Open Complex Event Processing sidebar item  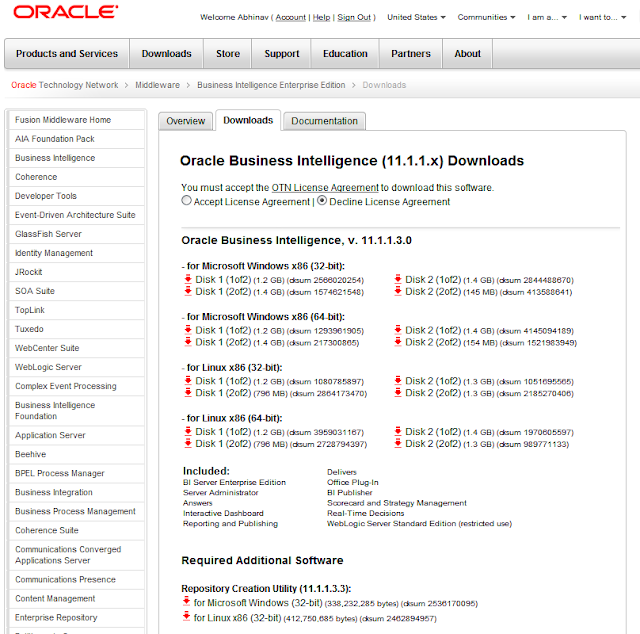pos(77,386)
